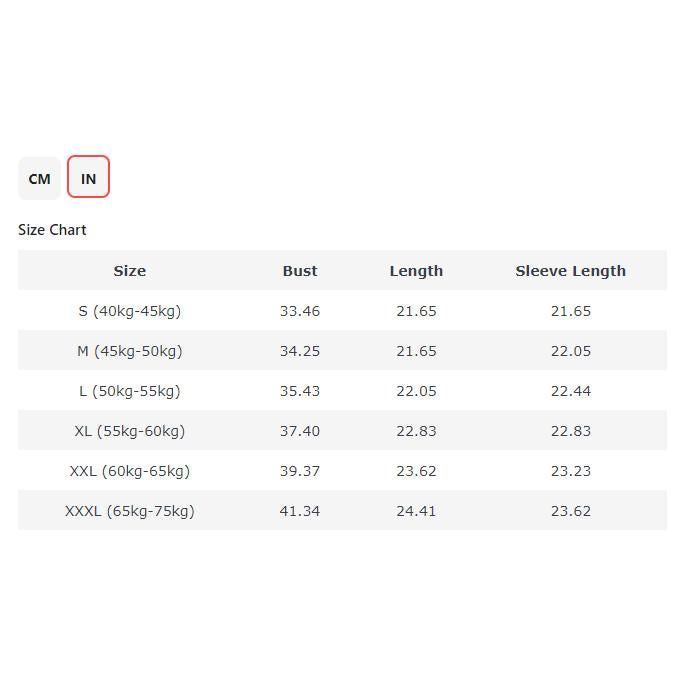Click the 35.43 bust measurement for size L
Screen dimensions: 682x682
pyautogui.click(x=300, y=391)
